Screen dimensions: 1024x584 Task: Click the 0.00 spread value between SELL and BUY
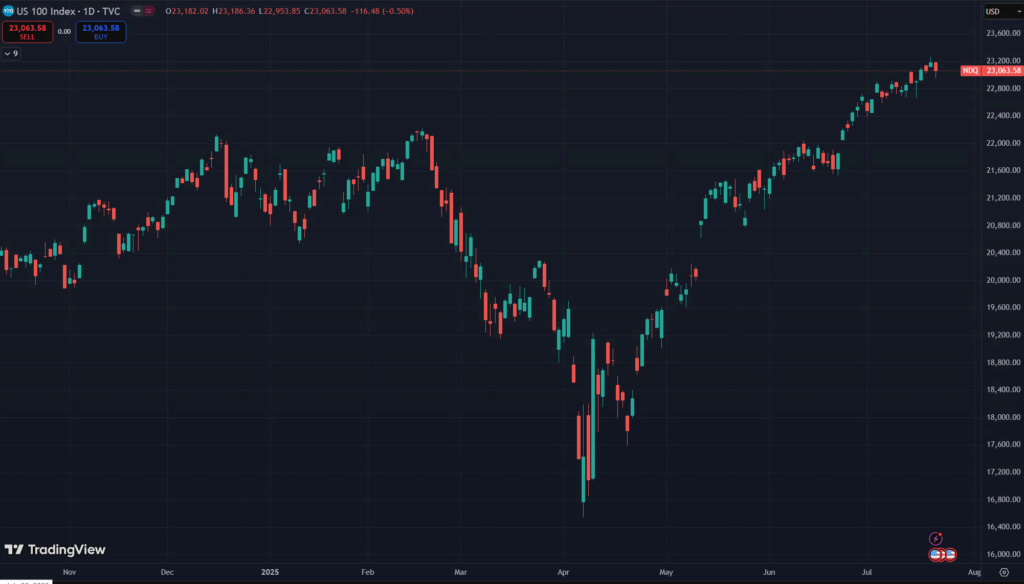(x=65, y=32)
